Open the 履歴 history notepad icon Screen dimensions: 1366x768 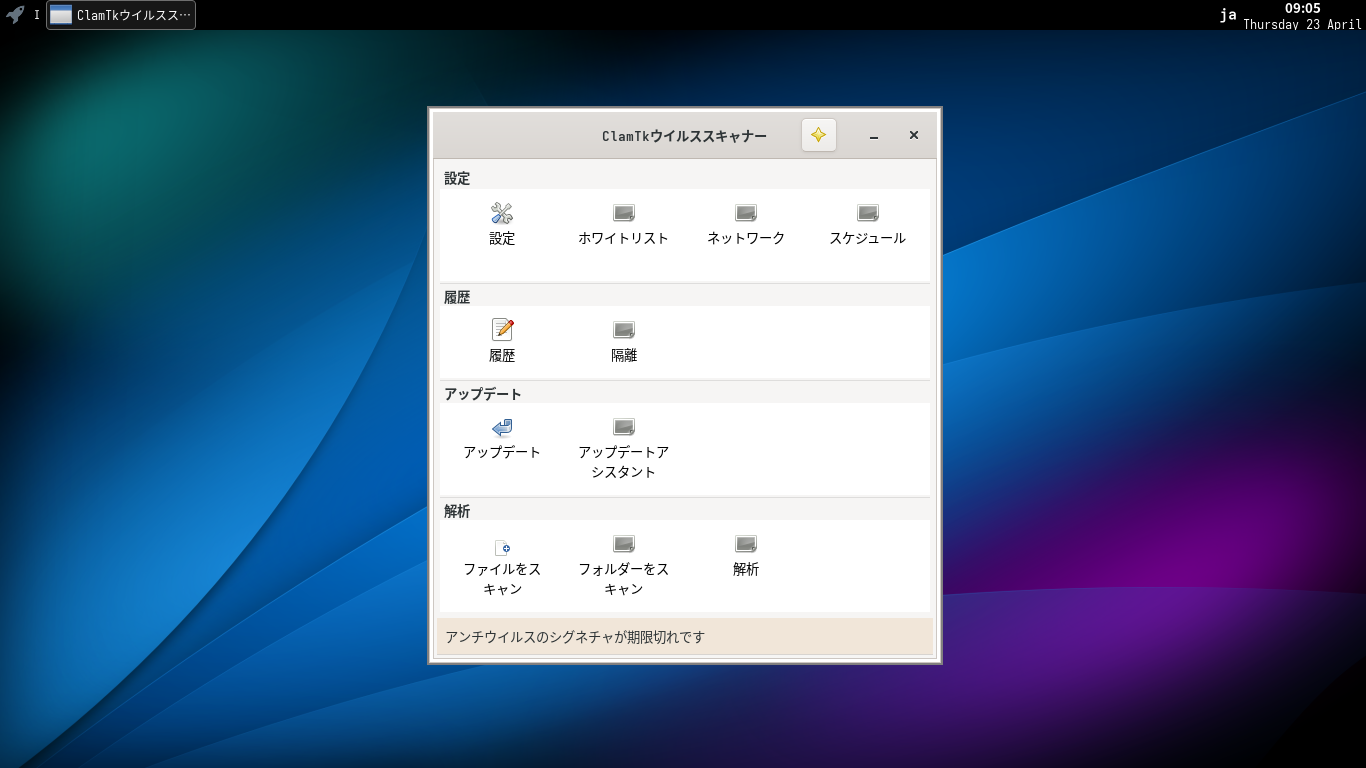(x=502, y=330)
